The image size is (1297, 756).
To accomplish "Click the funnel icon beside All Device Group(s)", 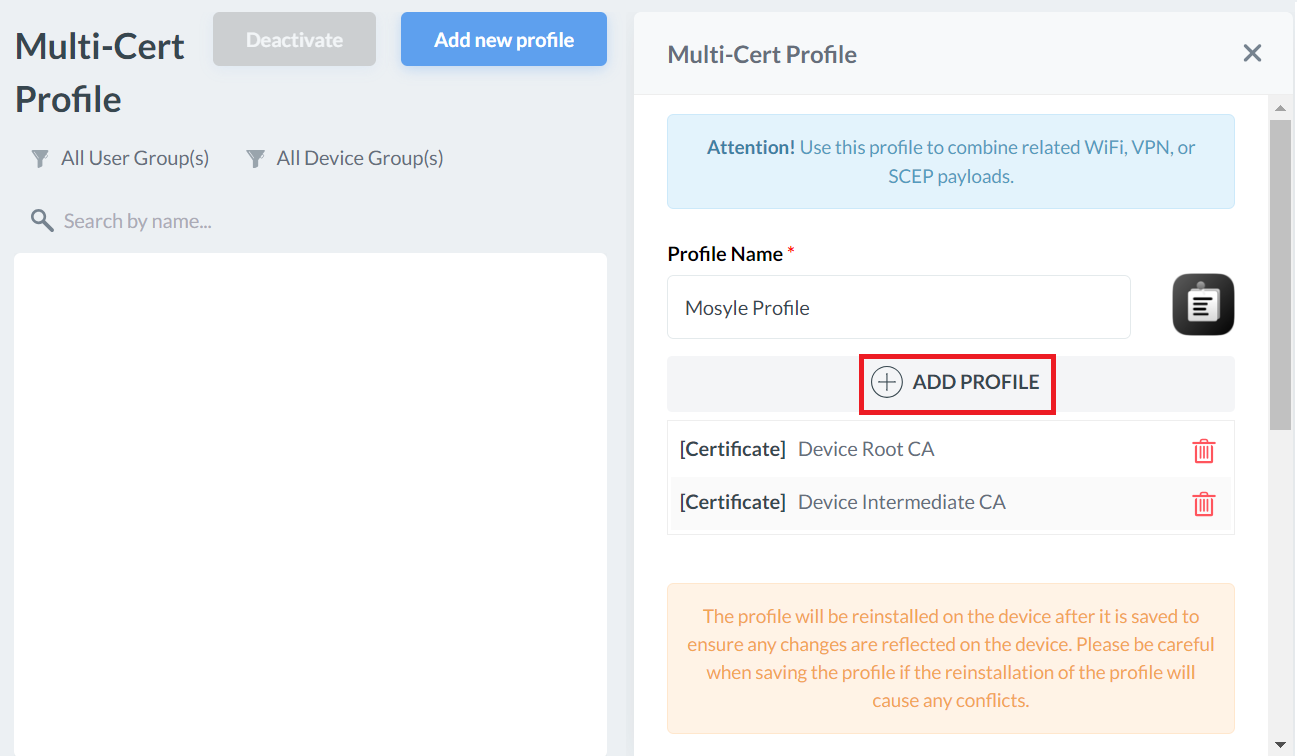I will [x=256, y=158].
